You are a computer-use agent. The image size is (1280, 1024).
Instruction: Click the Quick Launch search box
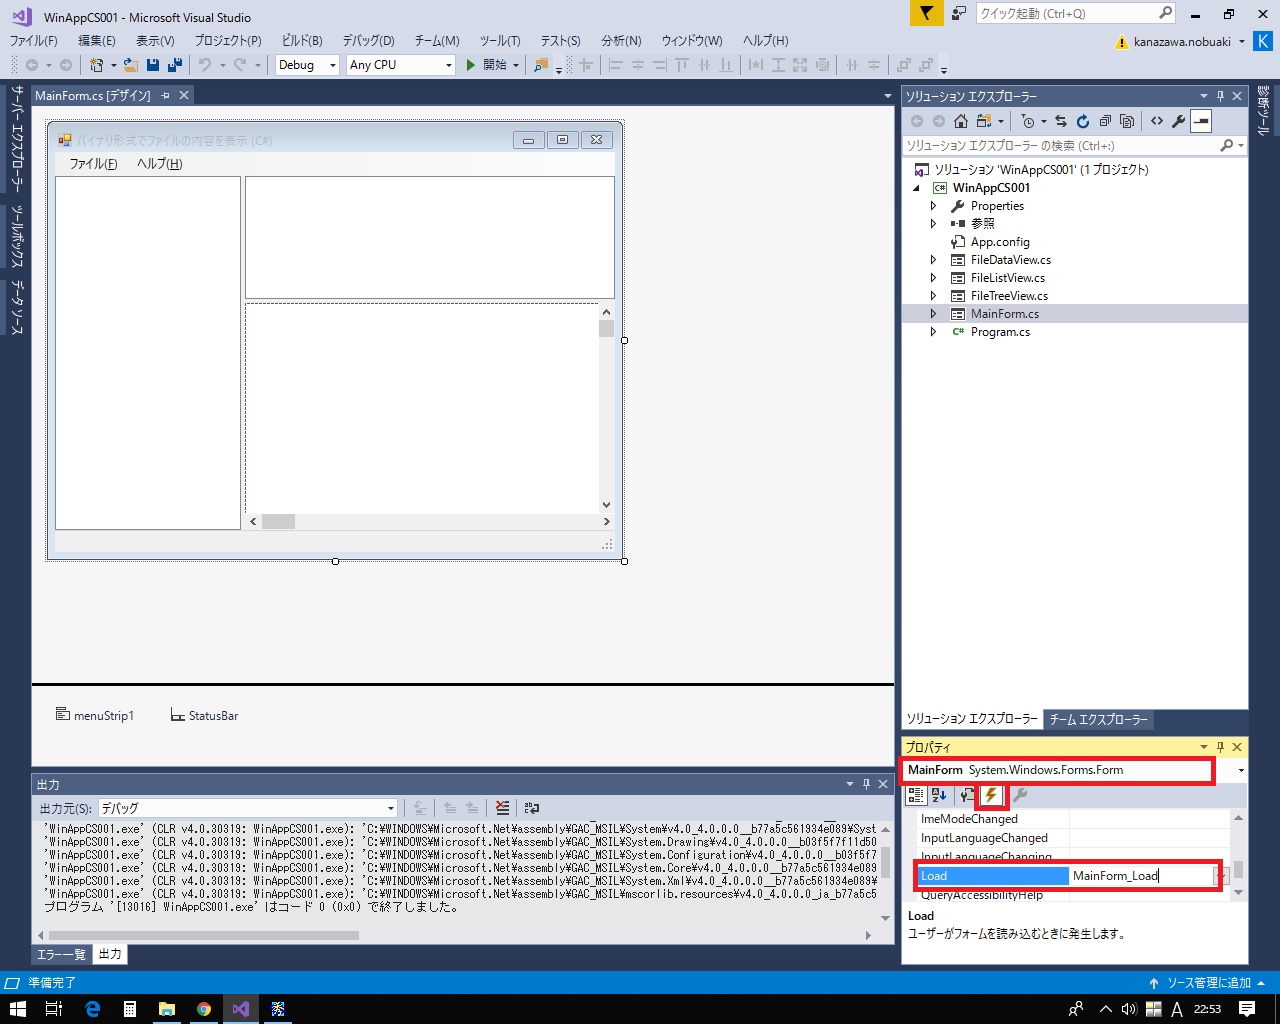pyautogui.click(x=1067, y=13)
